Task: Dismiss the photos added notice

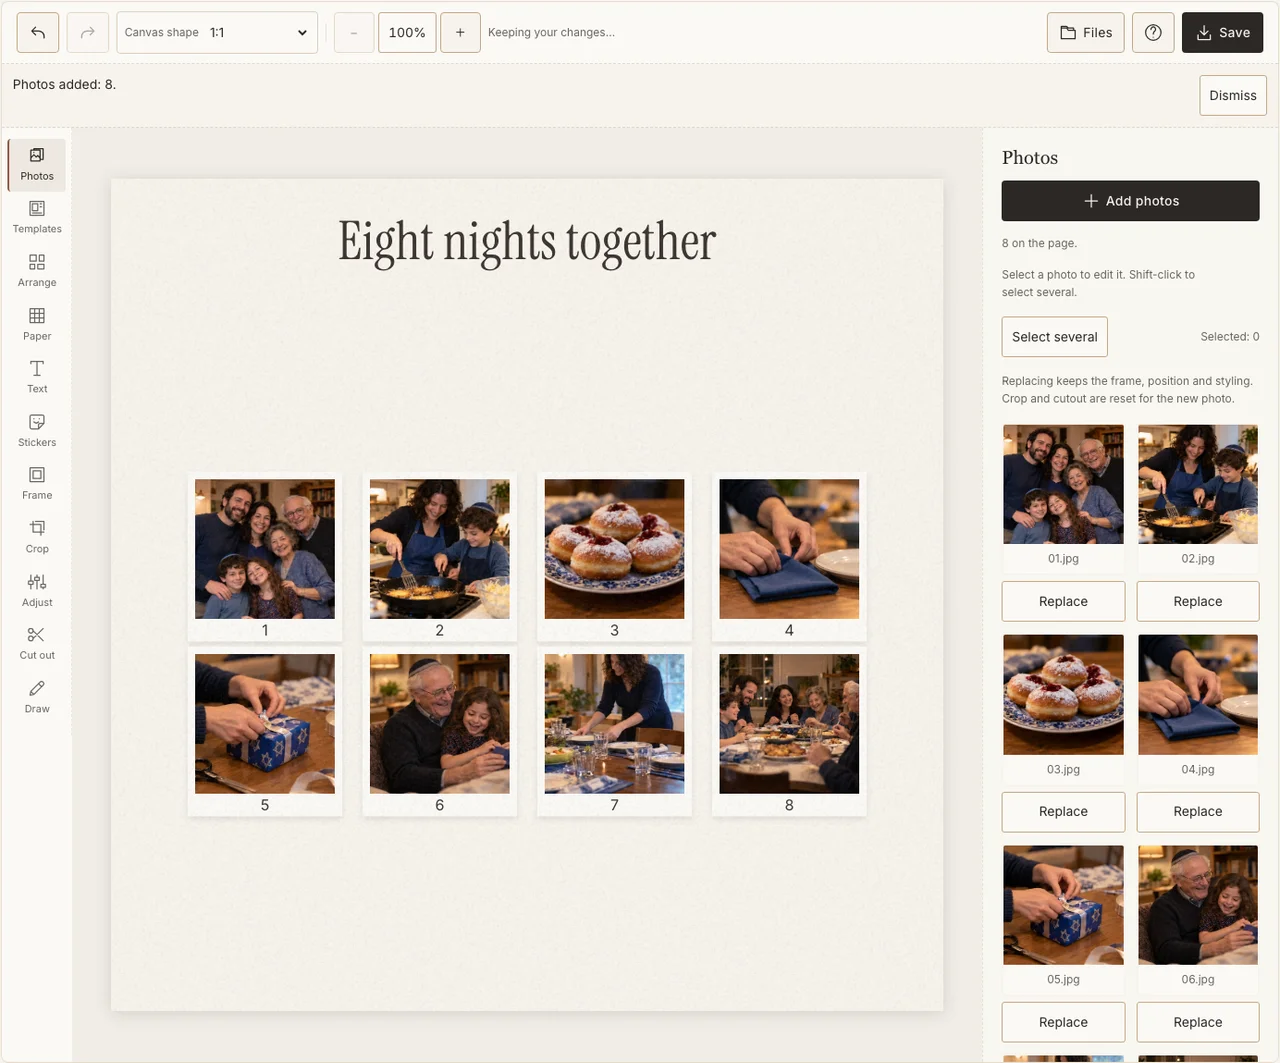Action: pyautogui.click(x=1233, y=96)
